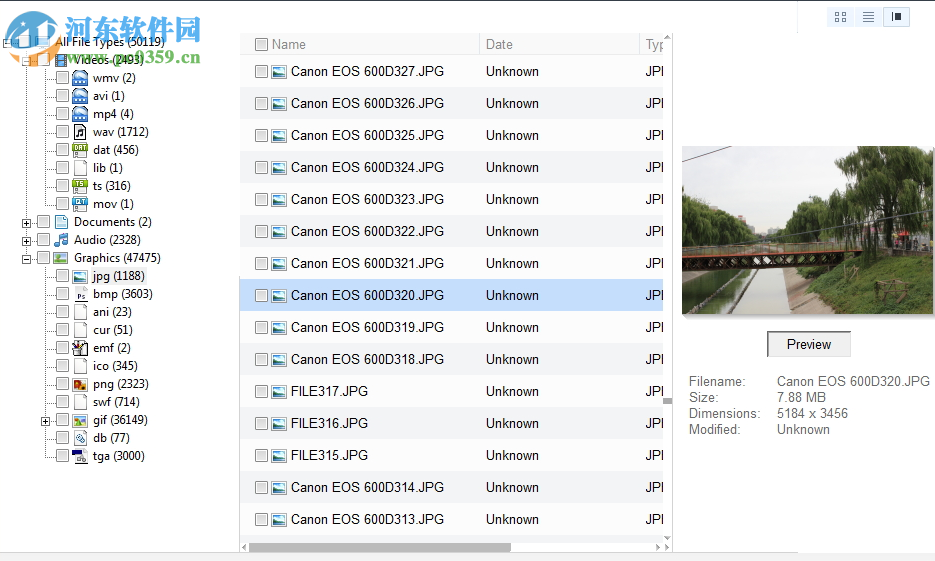The height and width of the screenshot is (561, 935).
Task: Click the db file type icon
Action: tap(81, 438)
